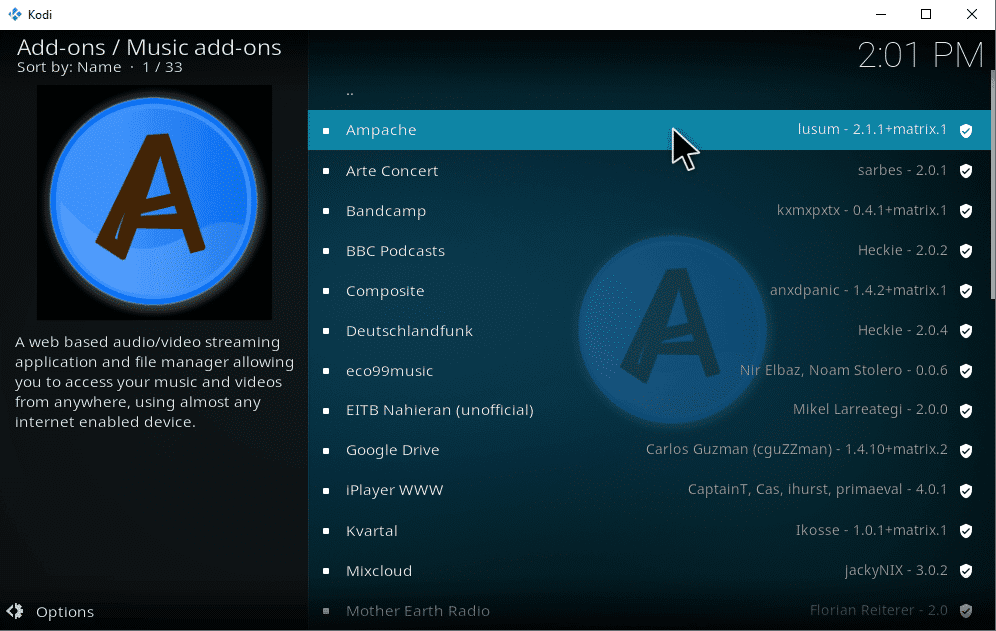The image size is (996, 631).
Task: Click the shield icon beside Mixcloud
Action: click(x=965, y=570)
